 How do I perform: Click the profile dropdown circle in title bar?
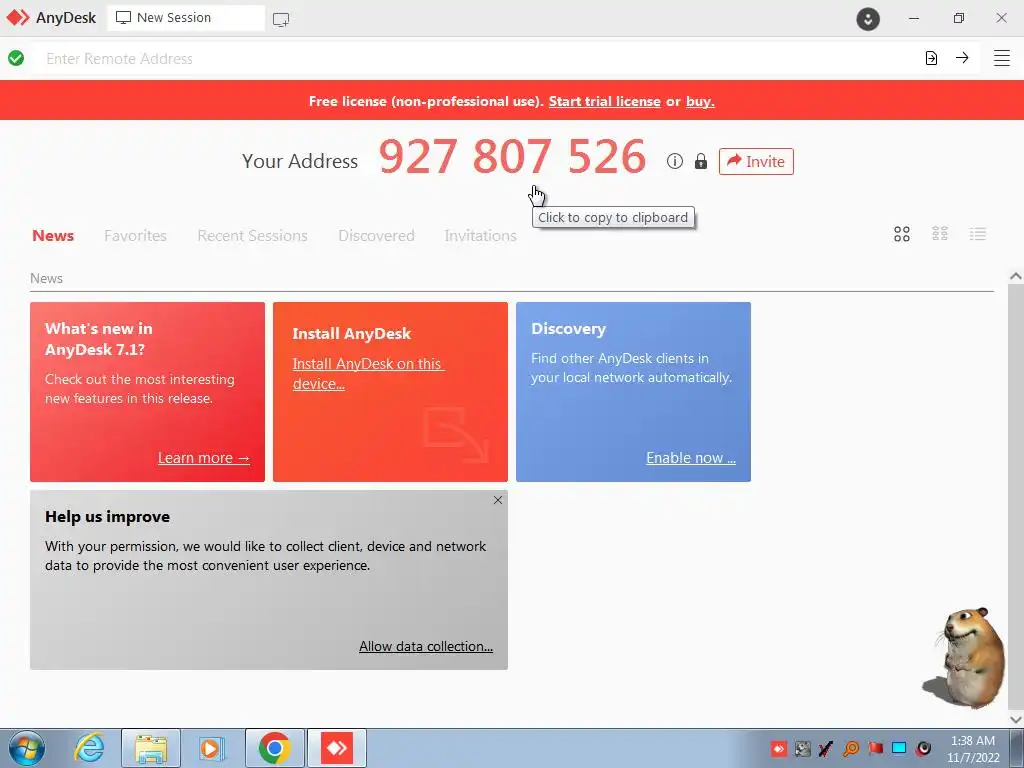(x=868, y=19)
